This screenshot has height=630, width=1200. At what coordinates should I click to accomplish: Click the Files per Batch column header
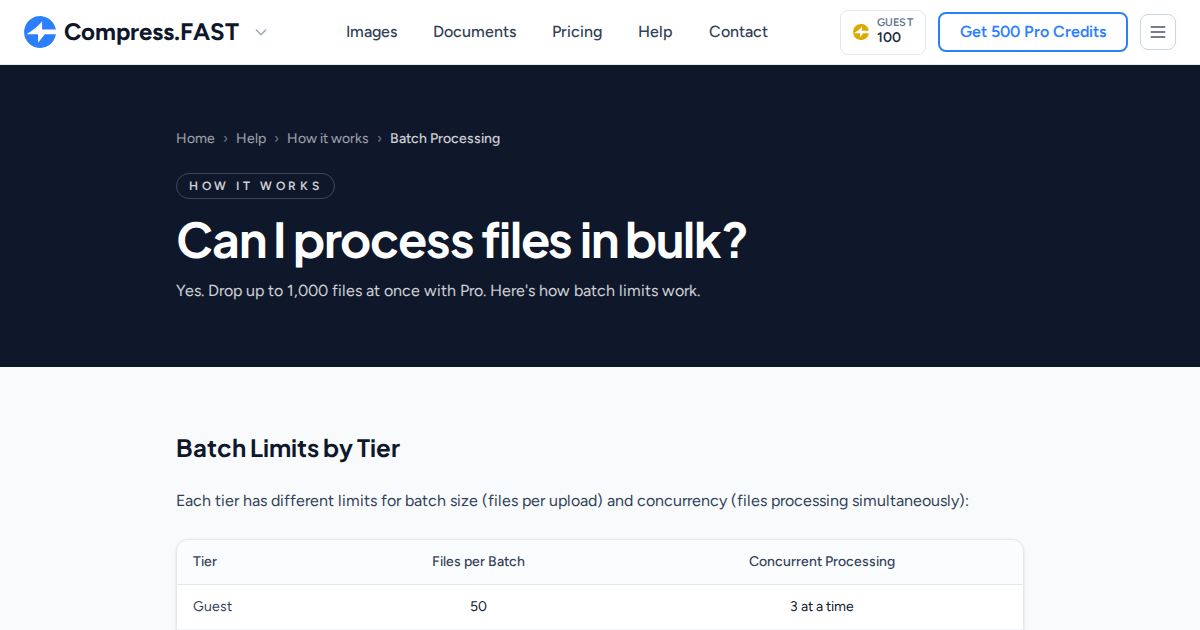[x=478, y=561]
